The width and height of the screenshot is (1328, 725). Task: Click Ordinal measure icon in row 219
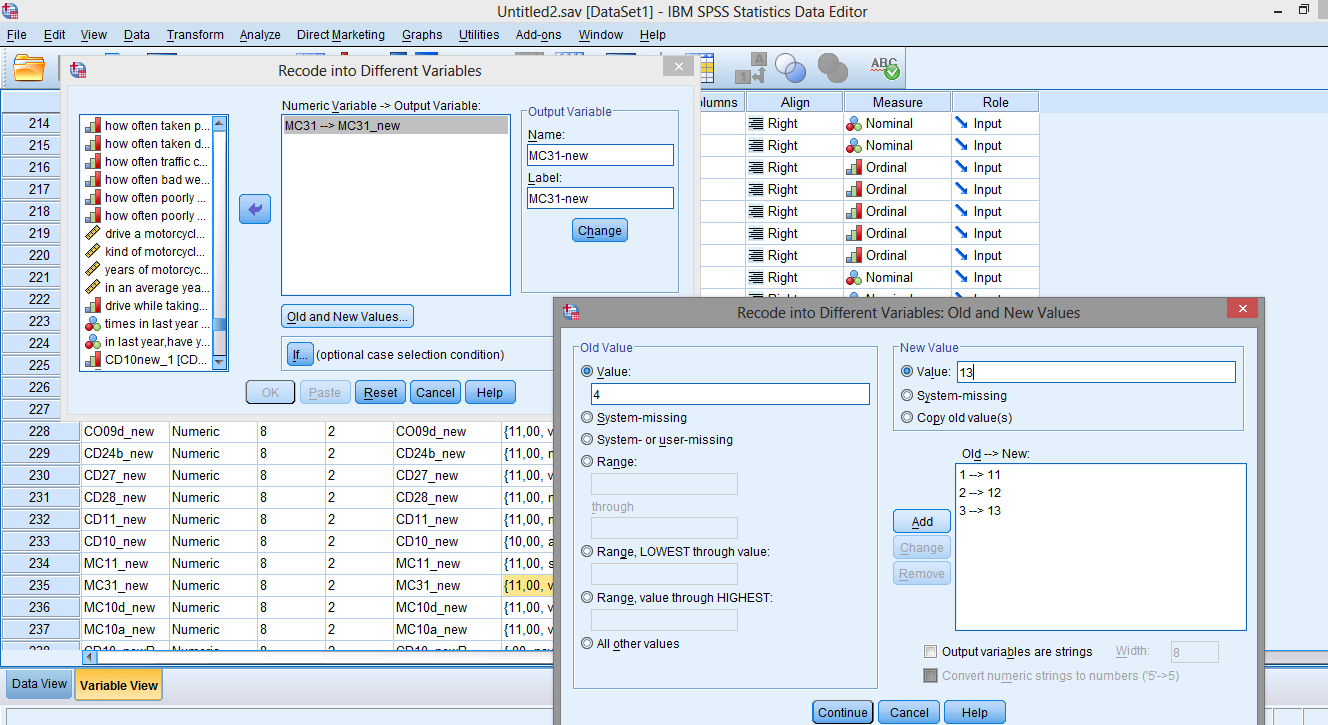pos(854,234)
